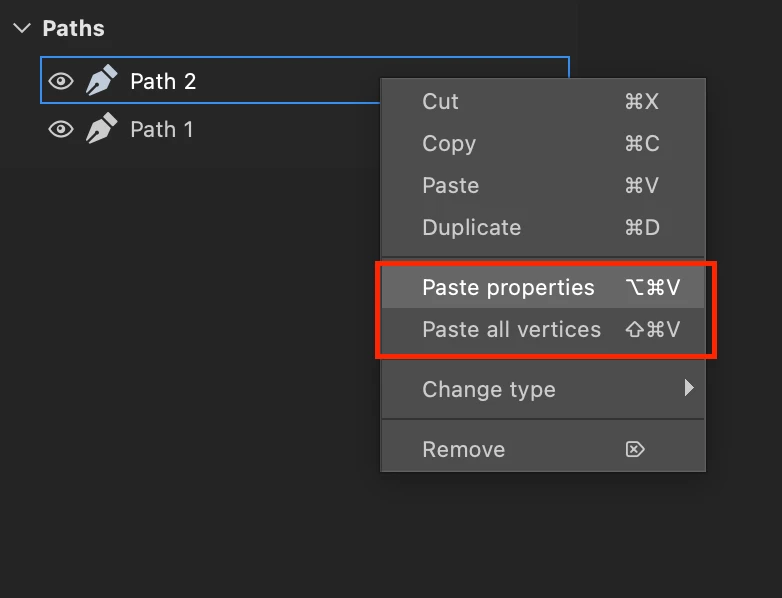Click the ⌘D shortcut hint beside Duplicate
Image resolution: width=782 pixels, height=598 pixels.
[642, 227]
